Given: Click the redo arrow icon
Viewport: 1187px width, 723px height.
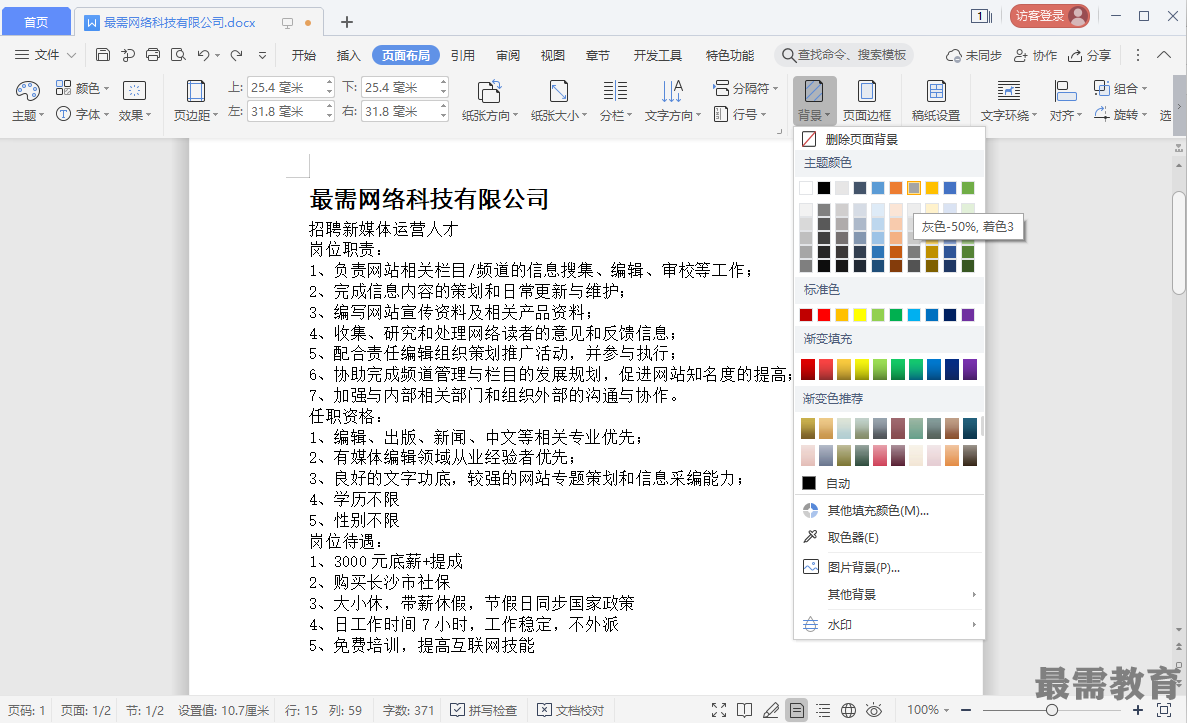Looking at the screenshot, I should 236,55.
